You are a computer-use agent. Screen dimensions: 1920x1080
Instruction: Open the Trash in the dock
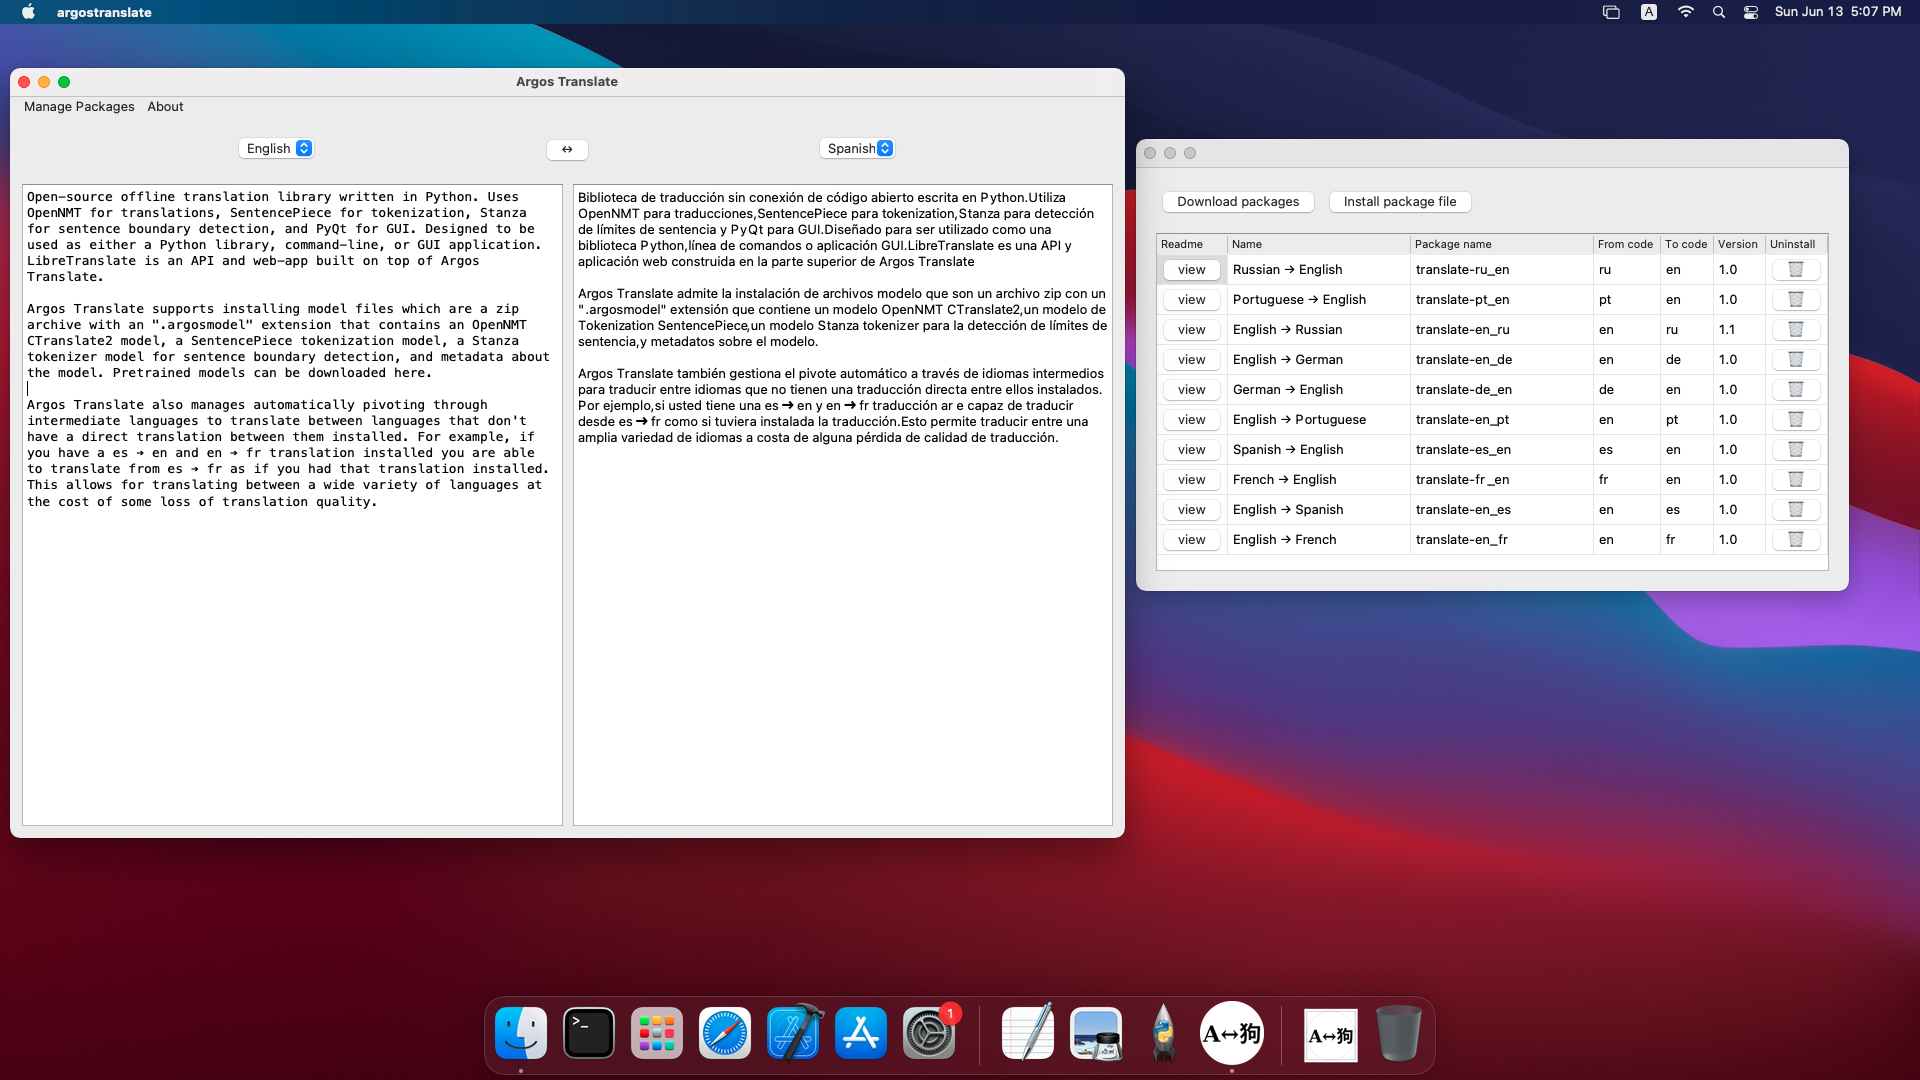(1398, 1033)
